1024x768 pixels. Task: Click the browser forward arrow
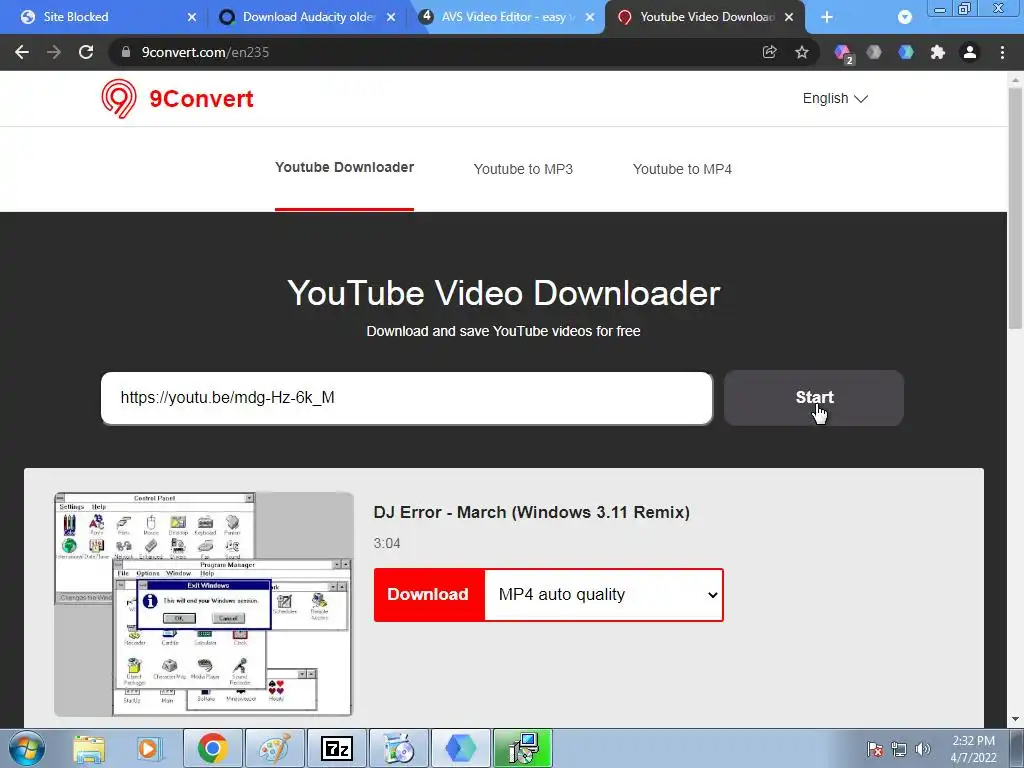[54, 52]
